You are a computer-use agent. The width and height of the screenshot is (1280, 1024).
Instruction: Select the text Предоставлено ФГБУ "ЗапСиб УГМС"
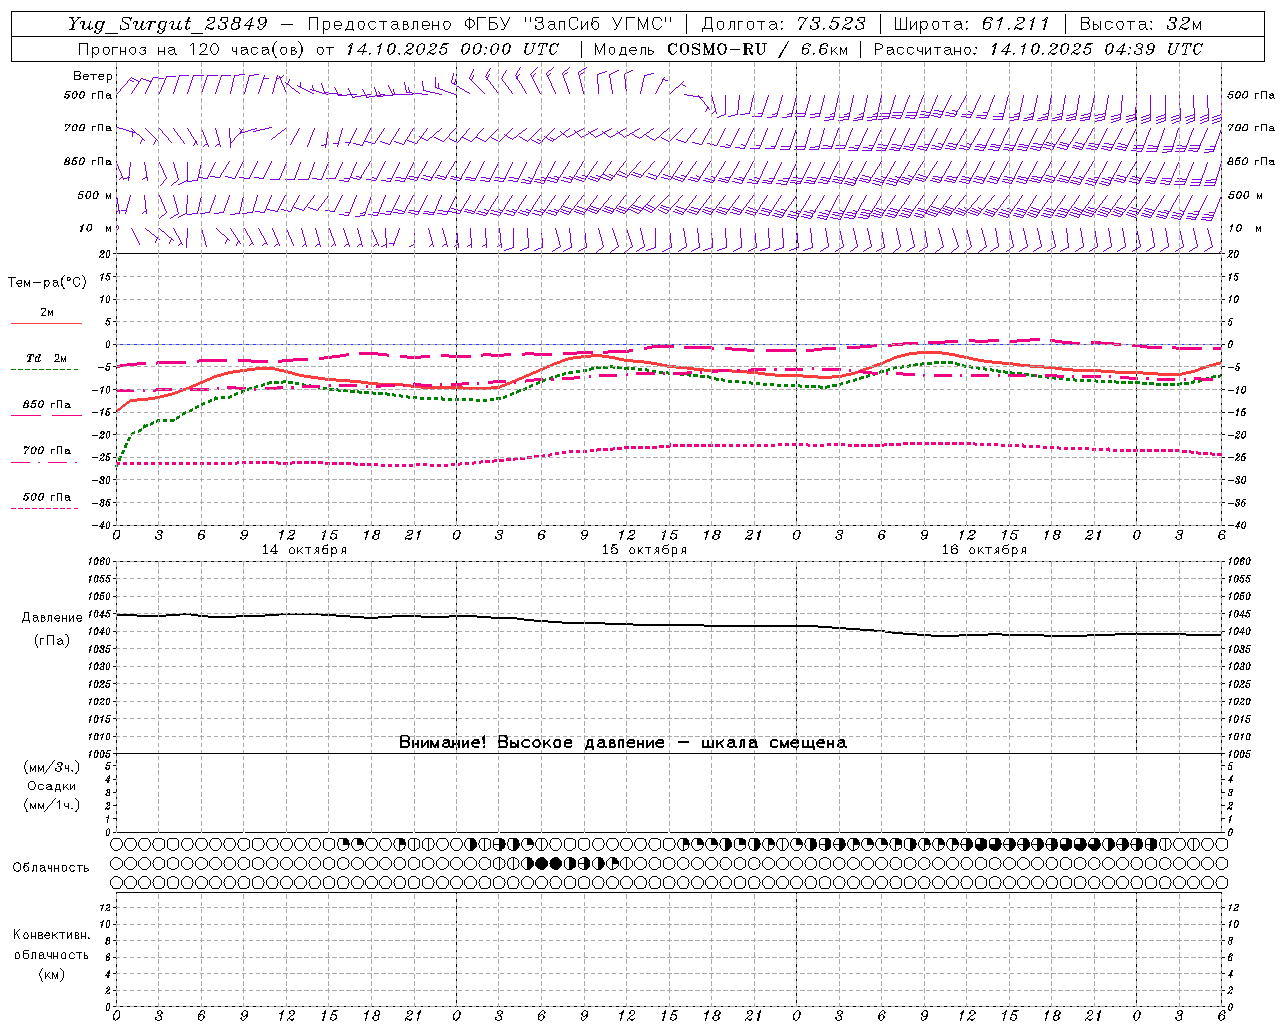[x=490, y=24]
